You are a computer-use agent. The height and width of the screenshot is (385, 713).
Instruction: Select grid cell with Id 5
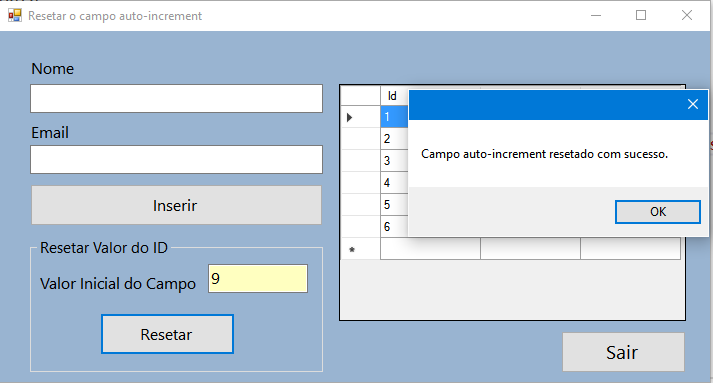[394, 205]
